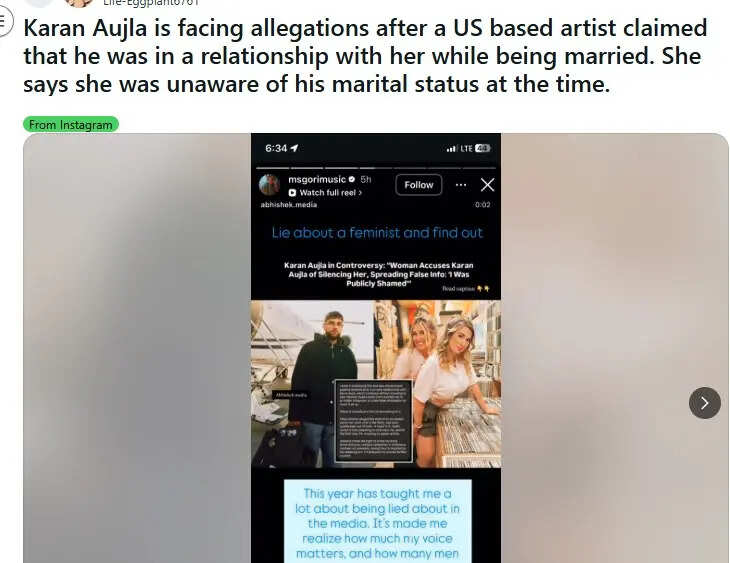Tap the location arrow beside 6:34

tap(294, 148)
